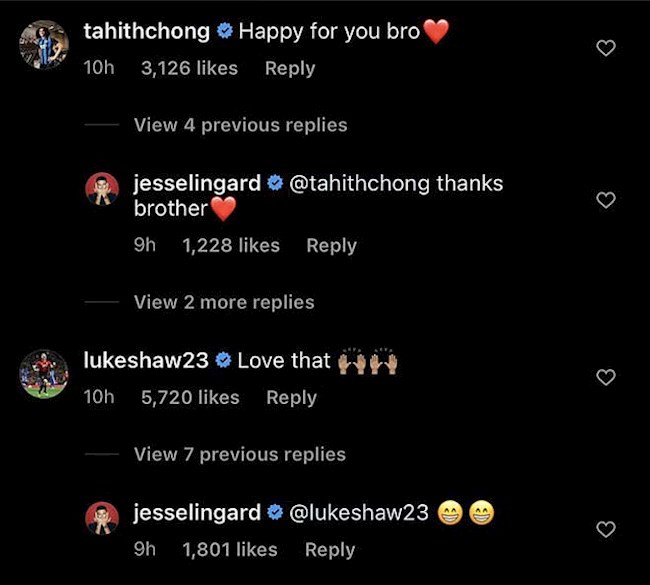Expand 'View 2 more replies'

pyautogui.click(x=224, y=302)
